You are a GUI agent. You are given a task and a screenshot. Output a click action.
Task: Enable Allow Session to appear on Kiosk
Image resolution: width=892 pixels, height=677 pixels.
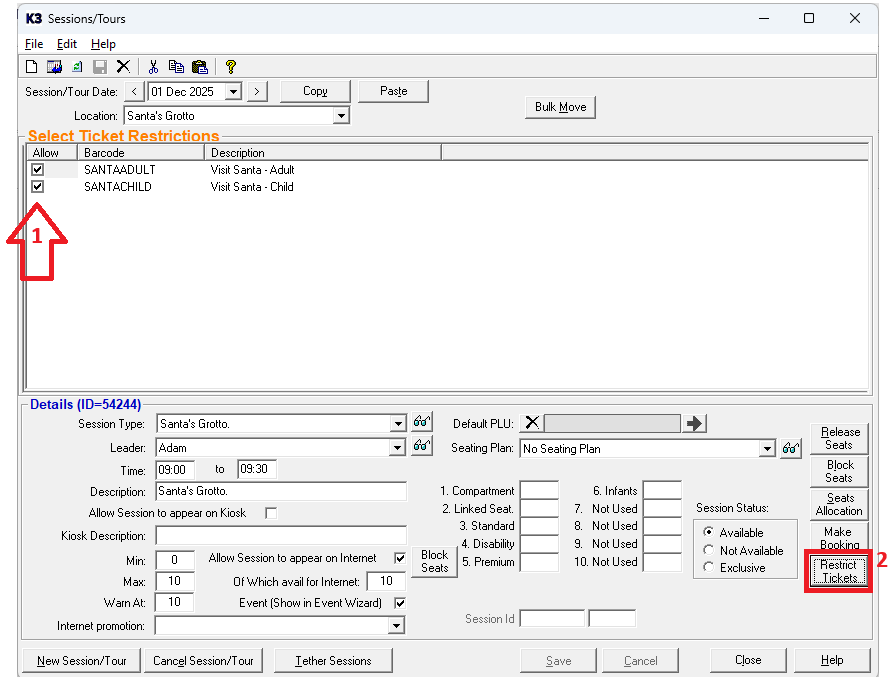(x=270, y=513)
